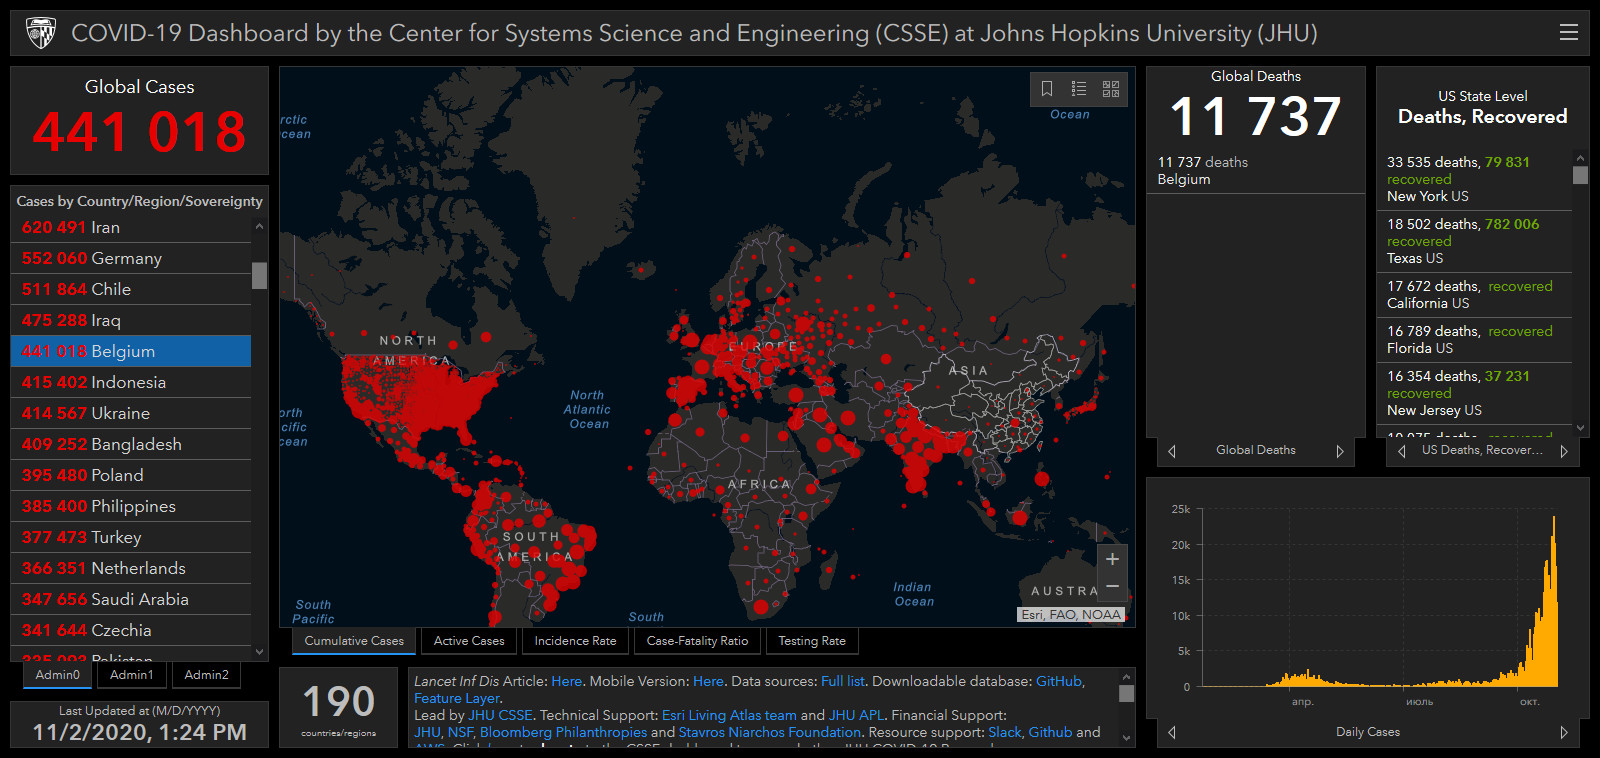Click the Johns Hopkins shield logo
Viewport: 1600px width, 758px height.
point(40,33)
